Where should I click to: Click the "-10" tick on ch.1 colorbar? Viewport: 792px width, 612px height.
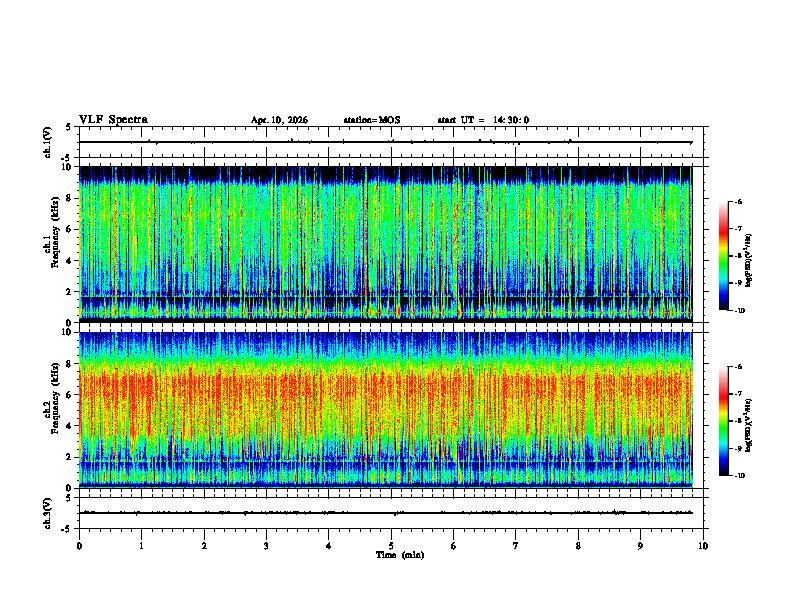pos(739,311)
